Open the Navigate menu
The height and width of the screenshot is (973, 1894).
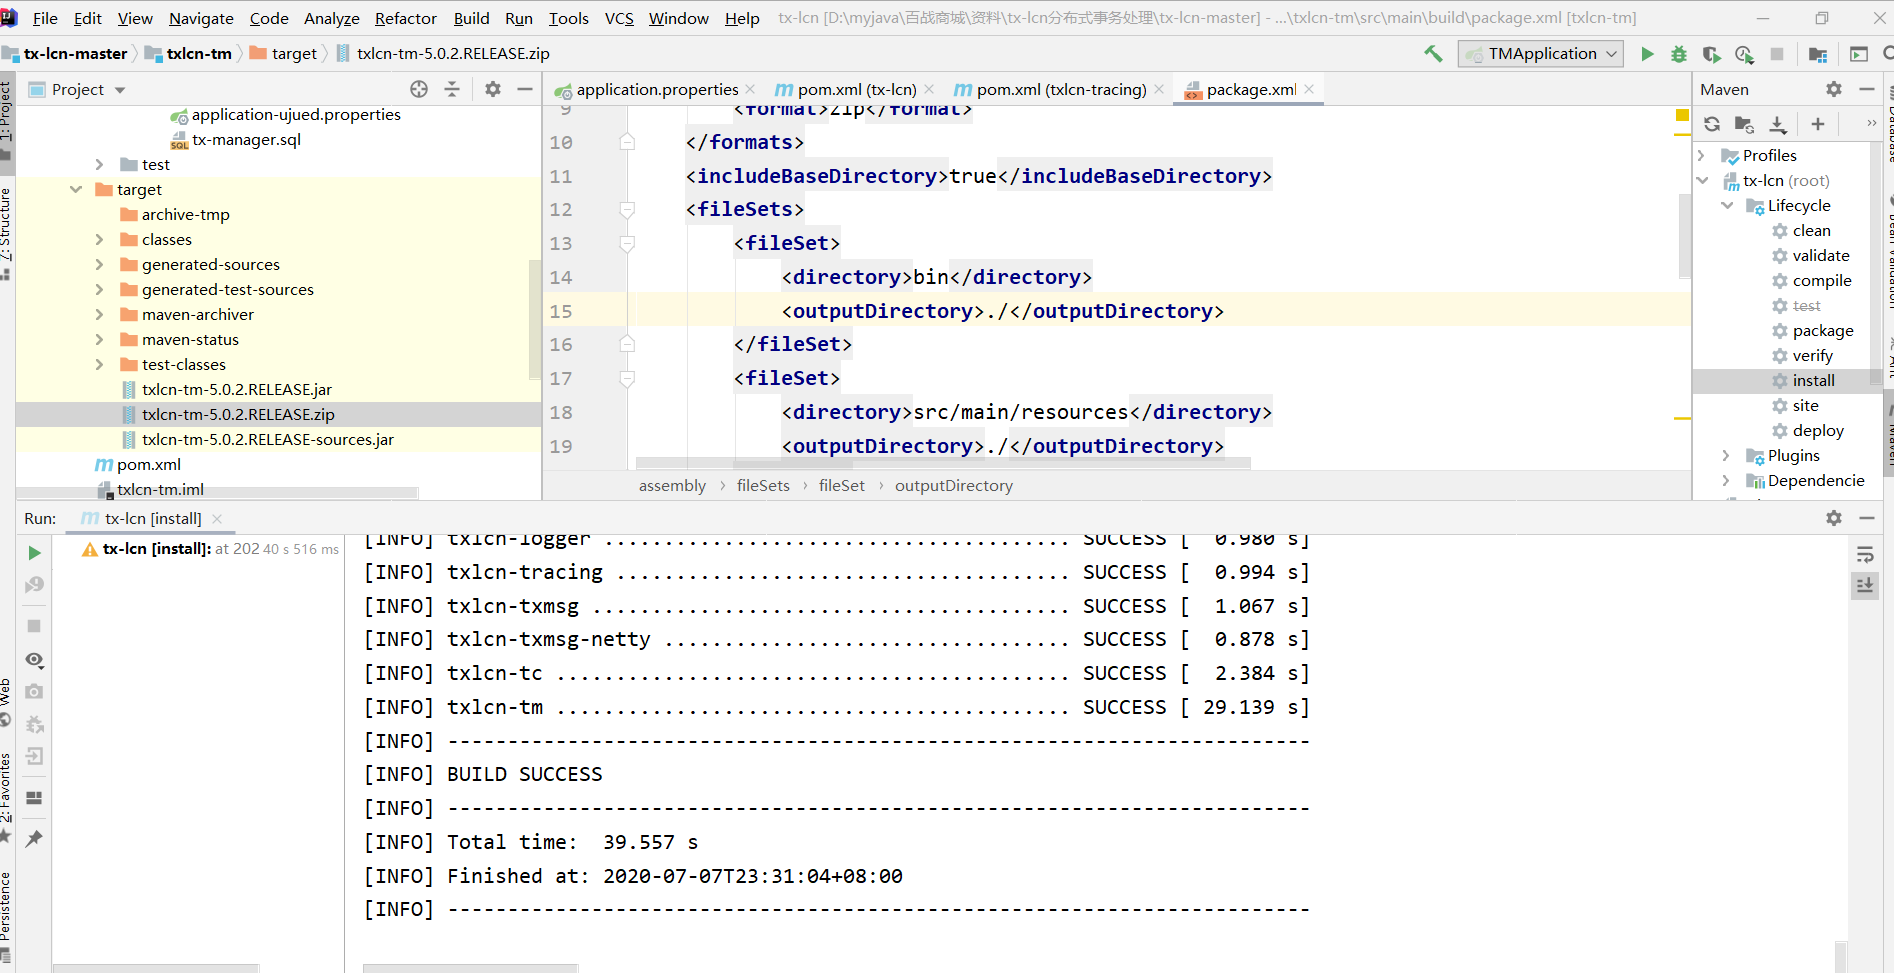201,18
